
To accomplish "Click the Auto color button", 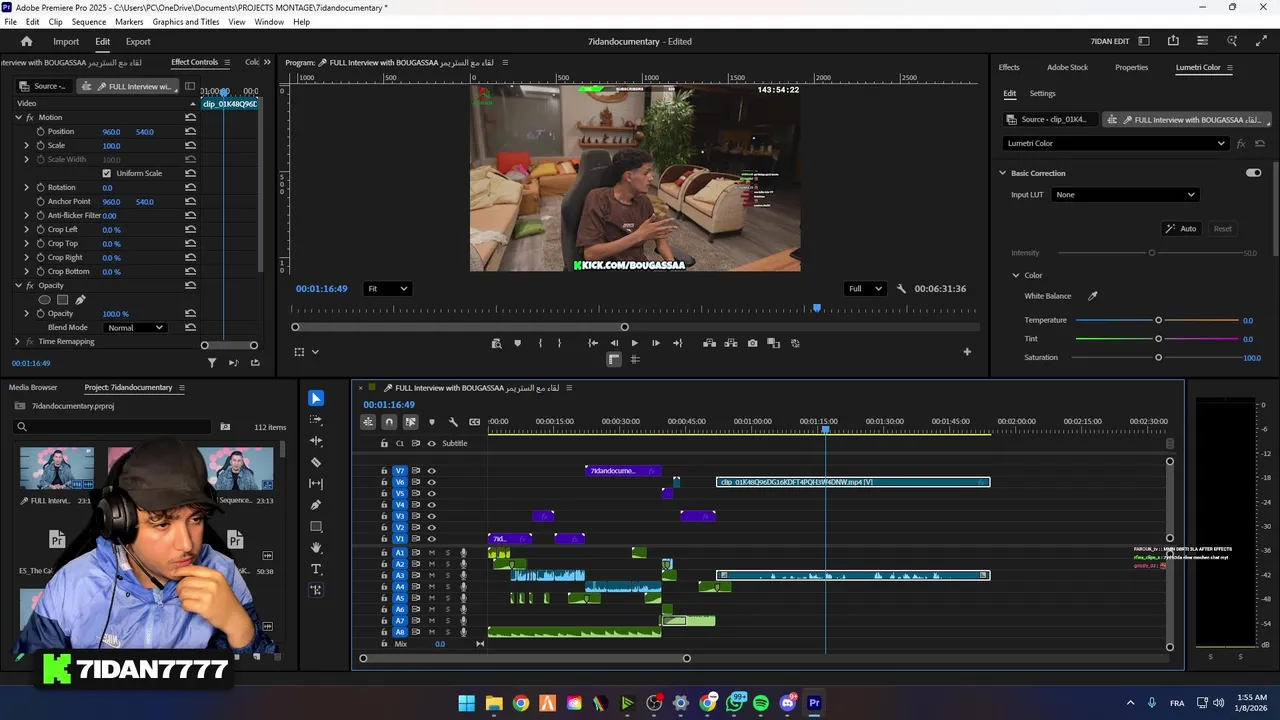I will tap(1181, 228).
